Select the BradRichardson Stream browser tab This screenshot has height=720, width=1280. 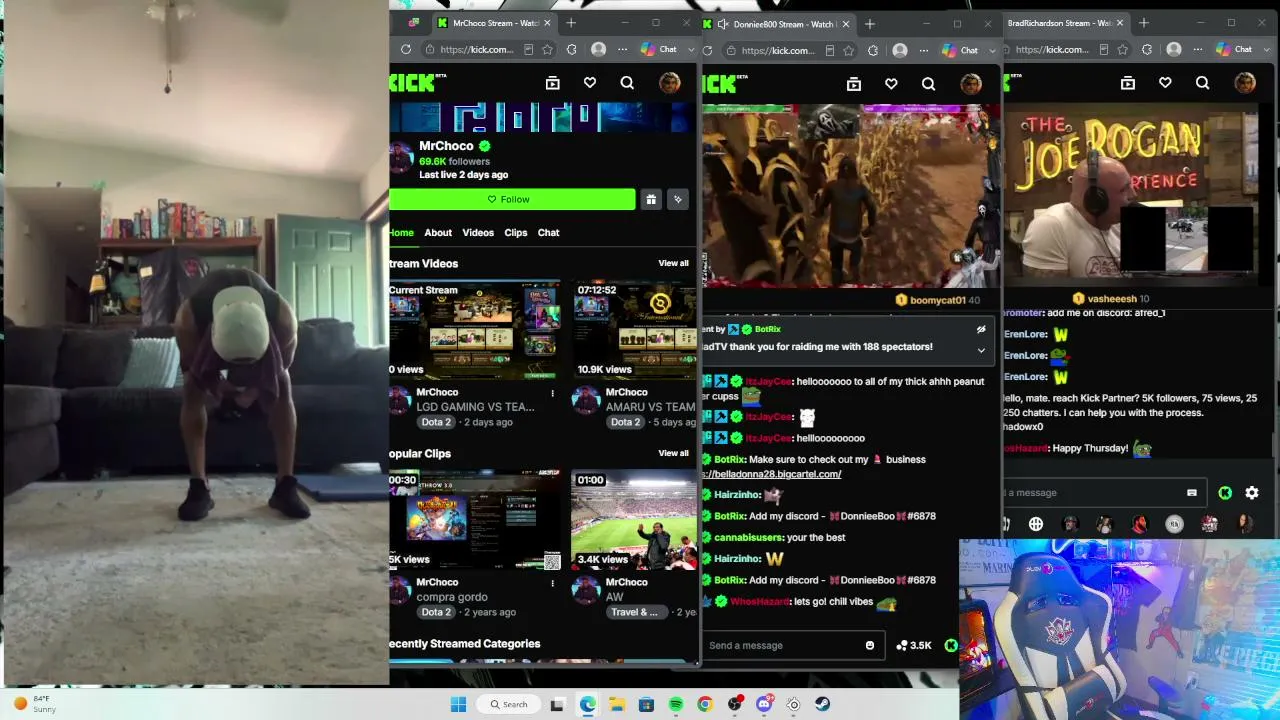click(1065, 23)
